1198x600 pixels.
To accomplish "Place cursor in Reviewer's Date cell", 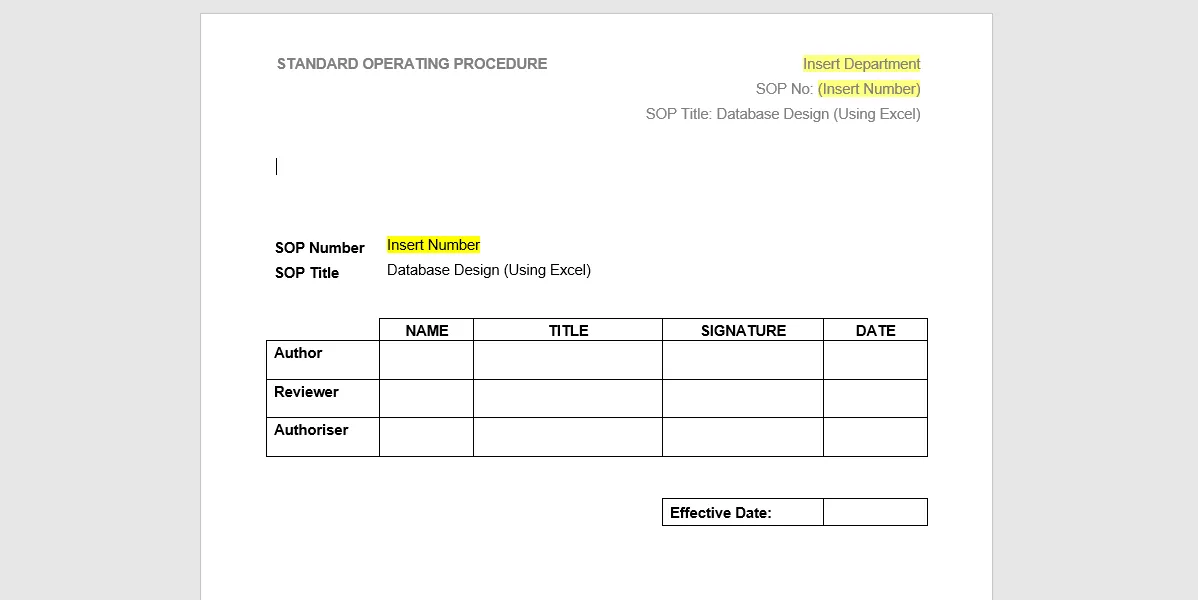I will pyautogui.click(x=876, y=398).
